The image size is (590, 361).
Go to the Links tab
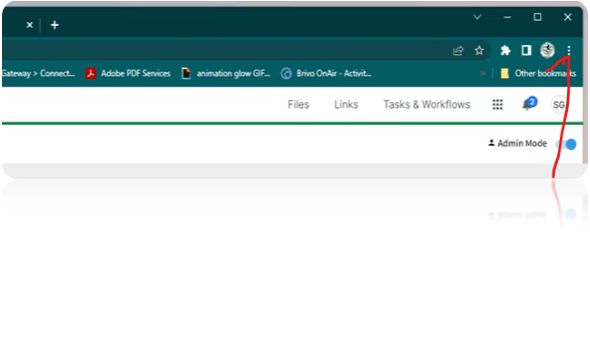(x=346, y=104)
